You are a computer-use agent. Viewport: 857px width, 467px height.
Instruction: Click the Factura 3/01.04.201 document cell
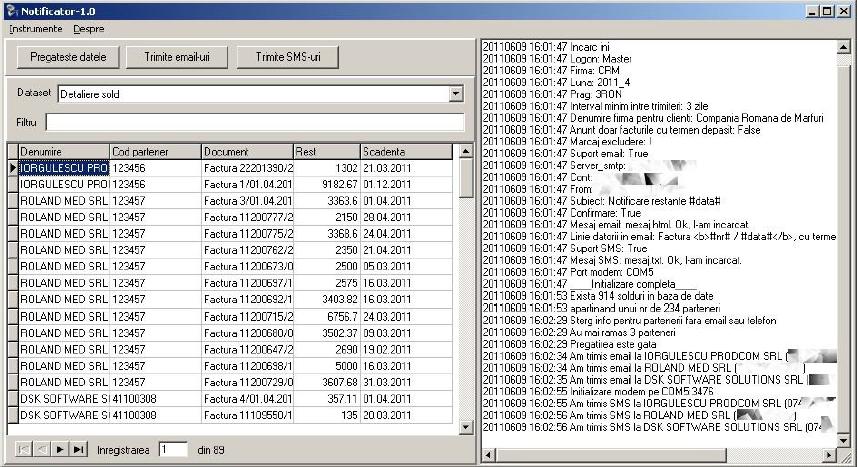(x=247, y=201)
